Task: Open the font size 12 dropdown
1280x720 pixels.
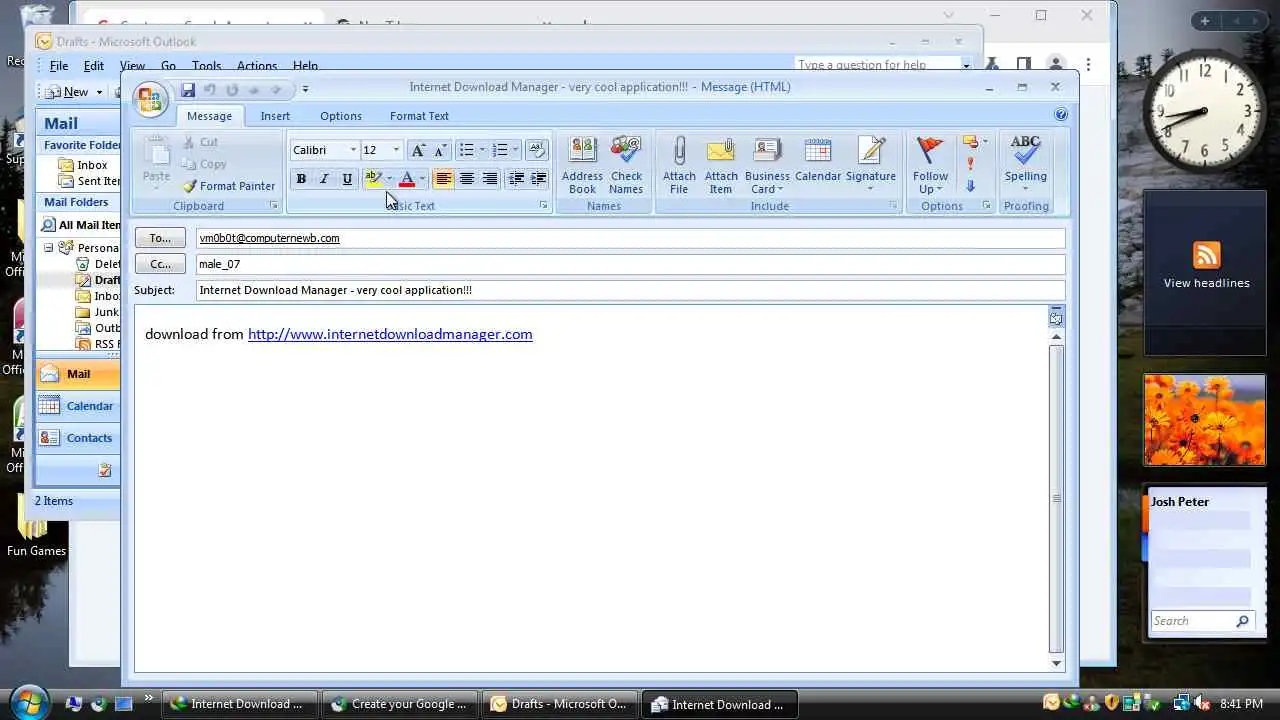Action: pos(396,150)
